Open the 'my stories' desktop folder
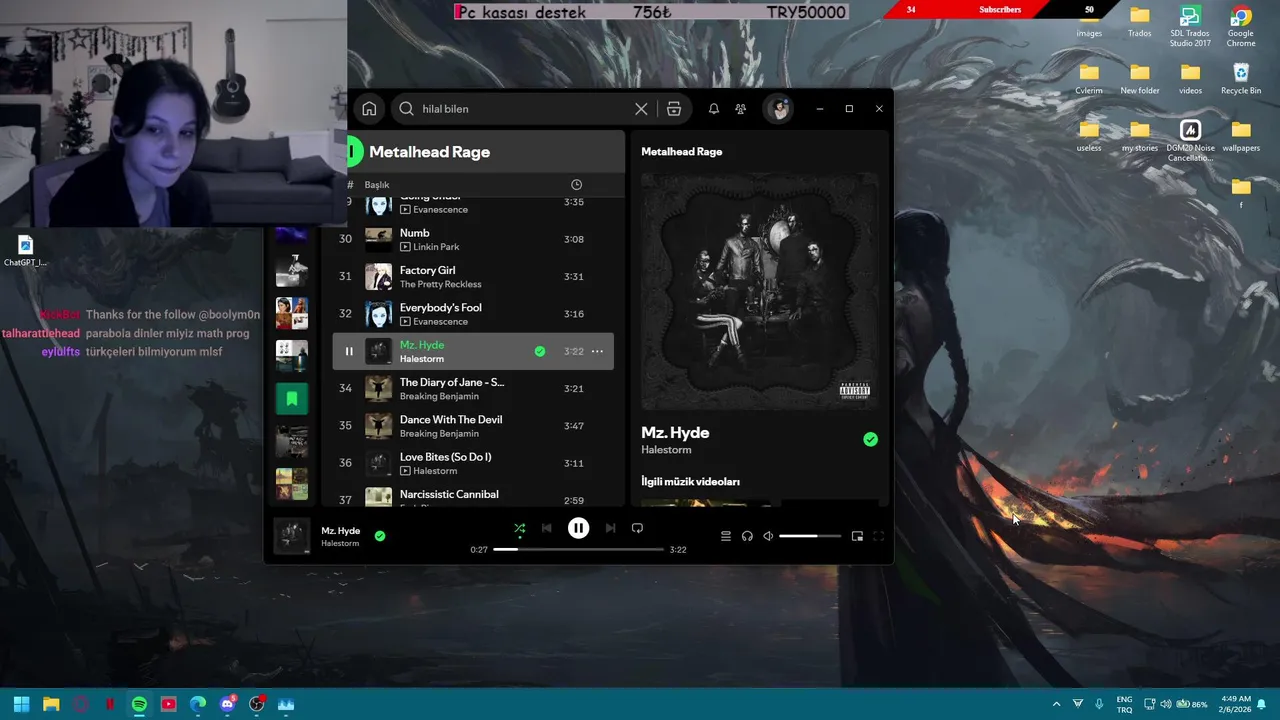Screen dimensions: 1280x720 [x=1140, y=136]
